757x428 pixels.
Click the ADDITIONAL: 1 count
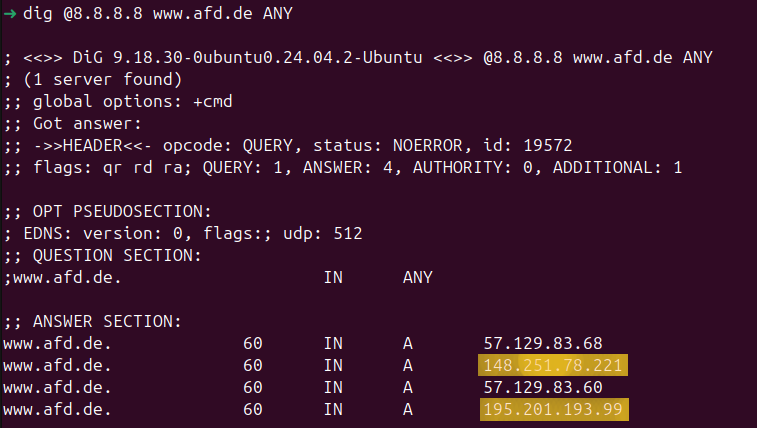(x=617, y=167)
